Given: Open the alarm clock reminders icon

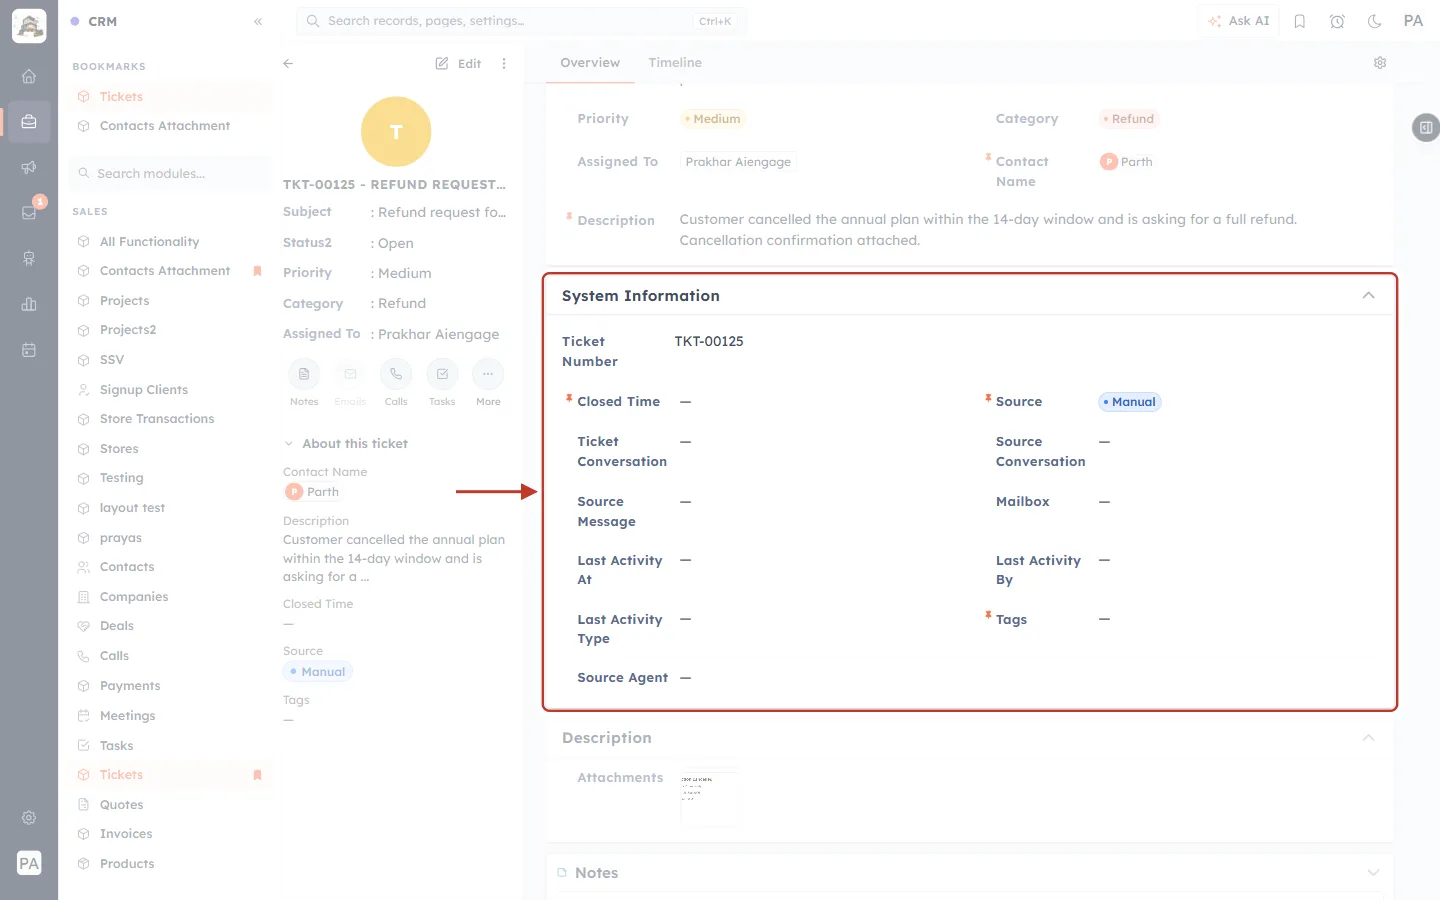Looking at the screenshot, I should tap(1337, 21).
